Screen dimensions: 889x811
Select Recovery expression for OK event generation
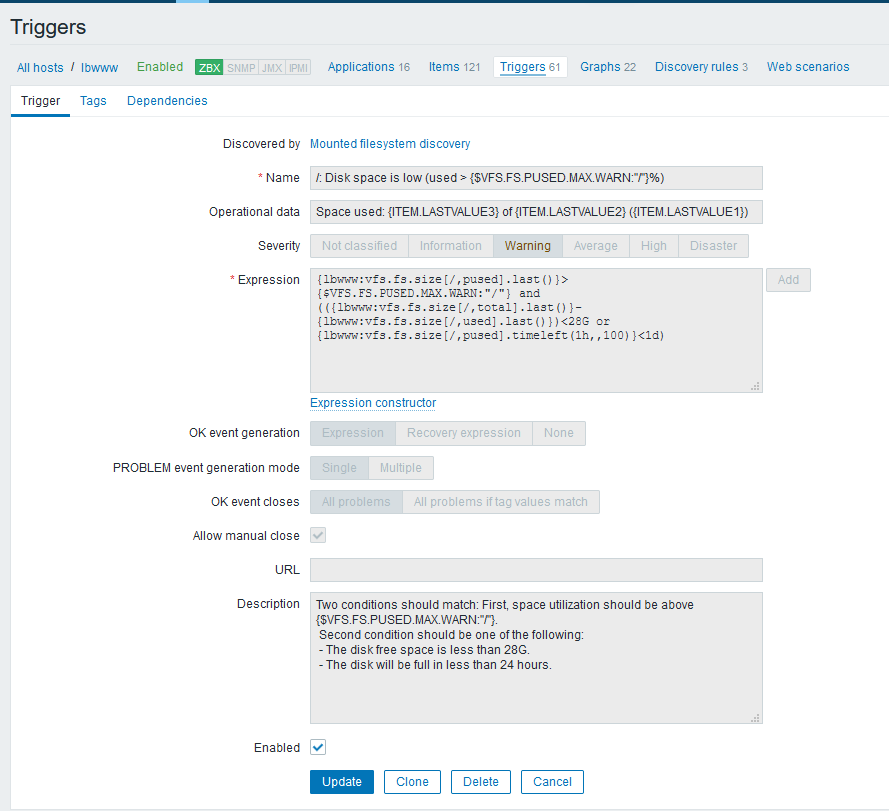464,433
